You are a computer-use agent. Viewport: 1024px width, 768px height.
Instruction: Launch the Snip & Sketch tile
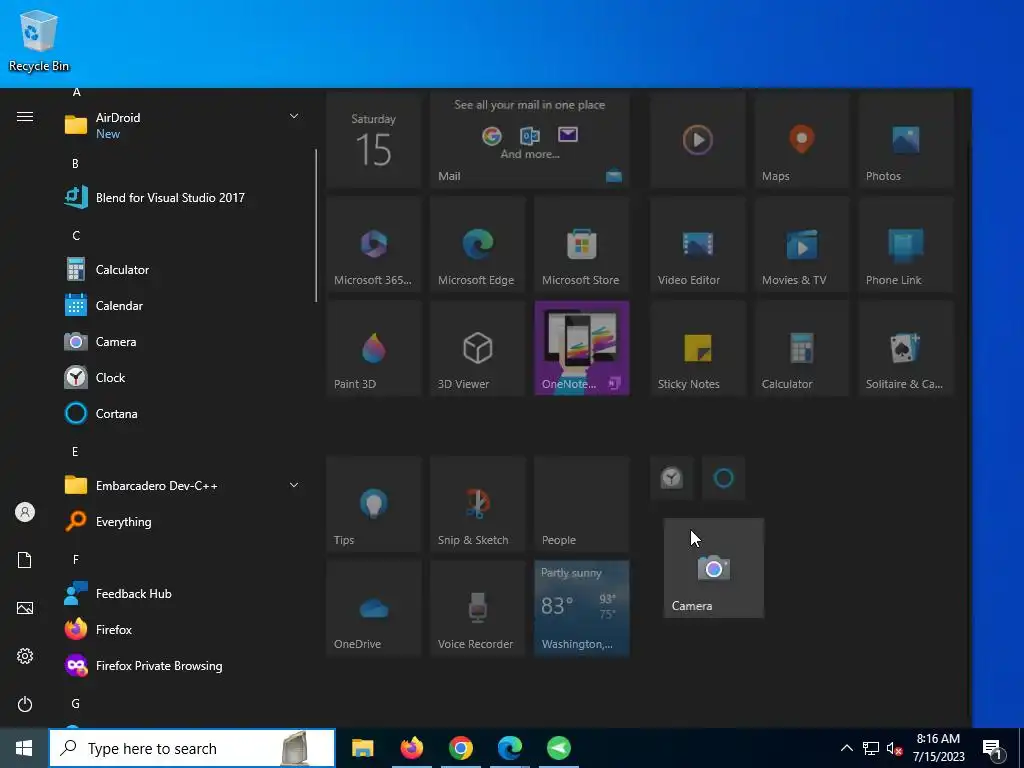click(477, 504)
